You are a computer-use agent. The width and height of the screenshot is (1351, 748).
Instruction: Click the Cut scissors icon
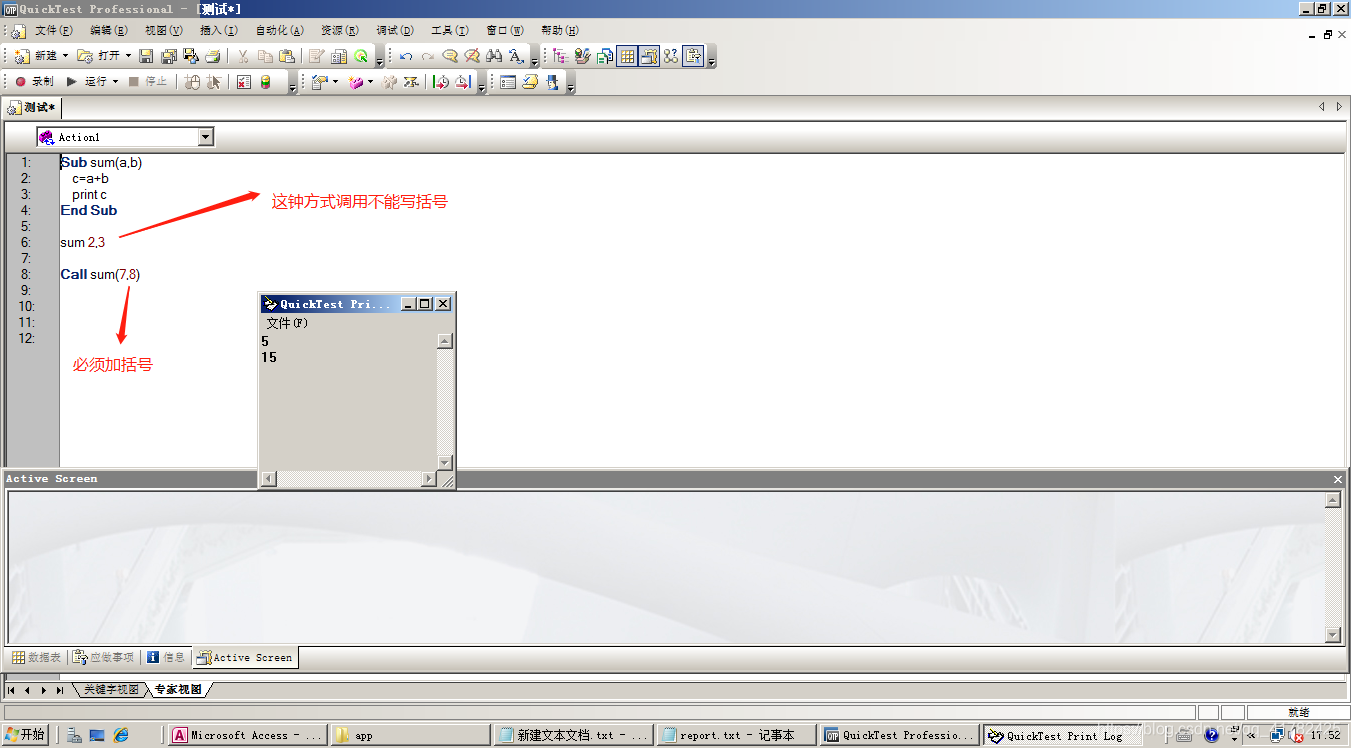[x=242, y=56]
